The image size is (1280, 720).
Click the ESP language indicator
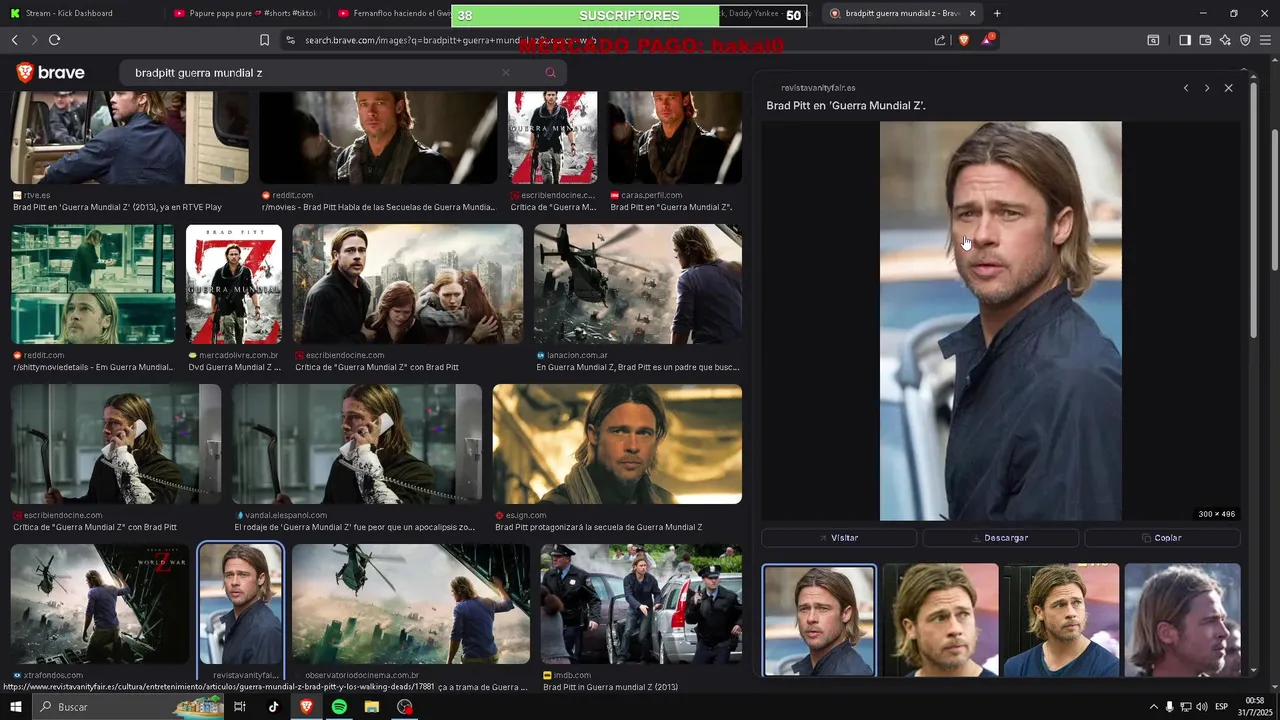tap(1221, 707)
